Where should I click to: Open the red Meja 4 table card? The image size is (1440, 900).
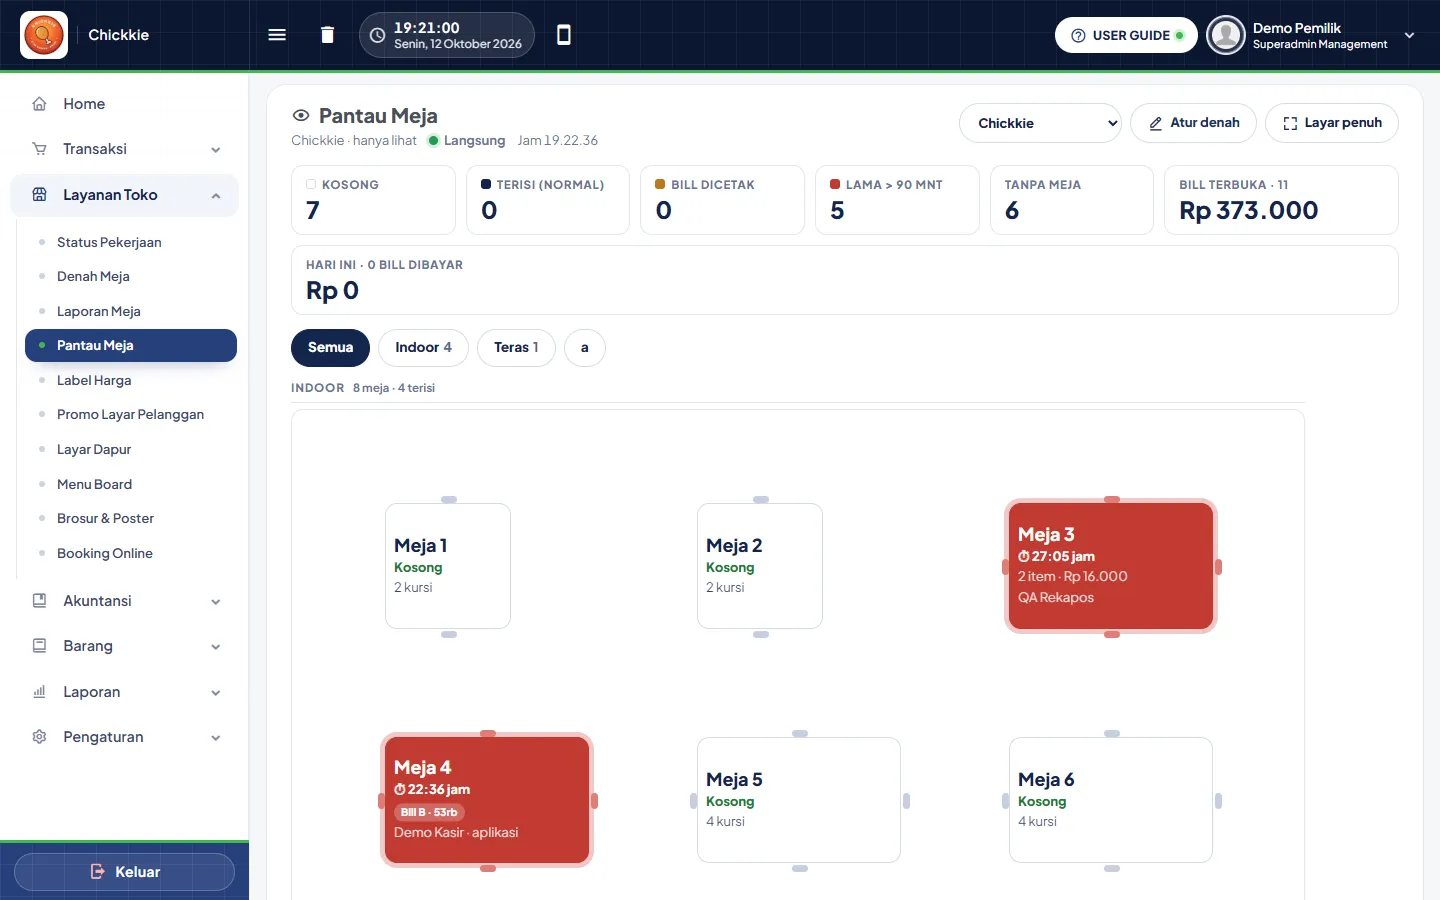point(487,800)
